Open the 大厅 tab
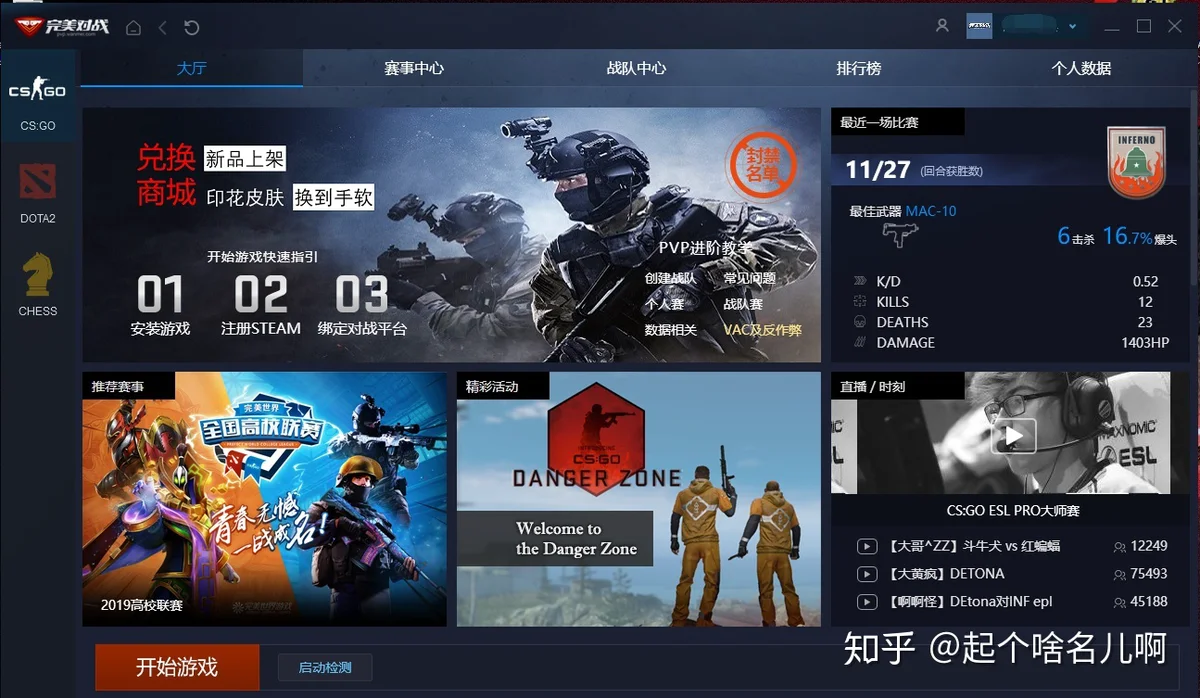This screenshot has height=698, width=1200. 191,68
